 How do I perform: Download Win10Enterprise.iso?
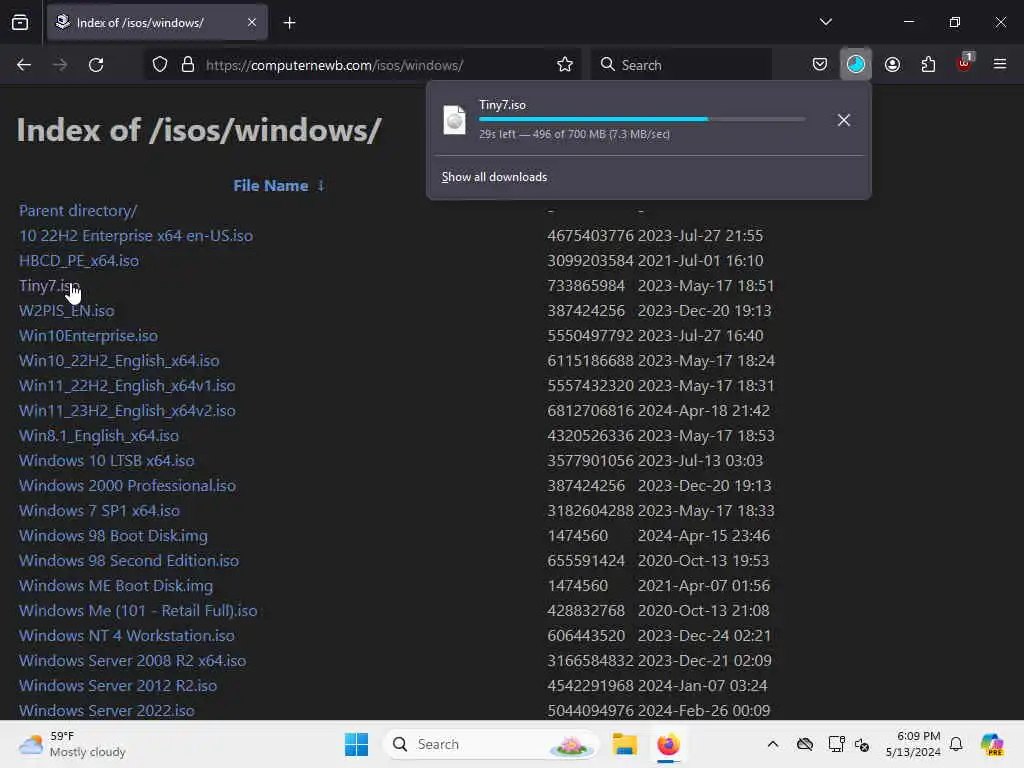(x=88, y=336)
